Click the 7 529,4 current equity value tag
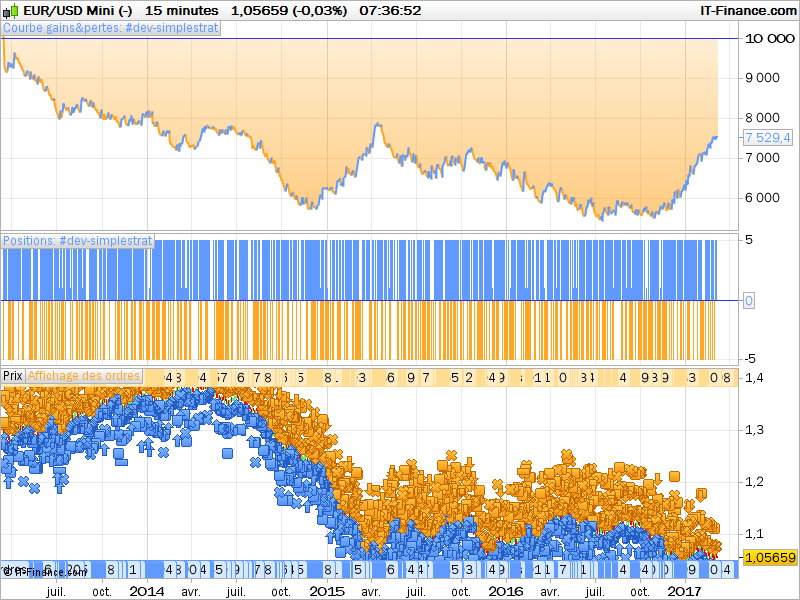 pyautogui.click(x=767, y=138)
